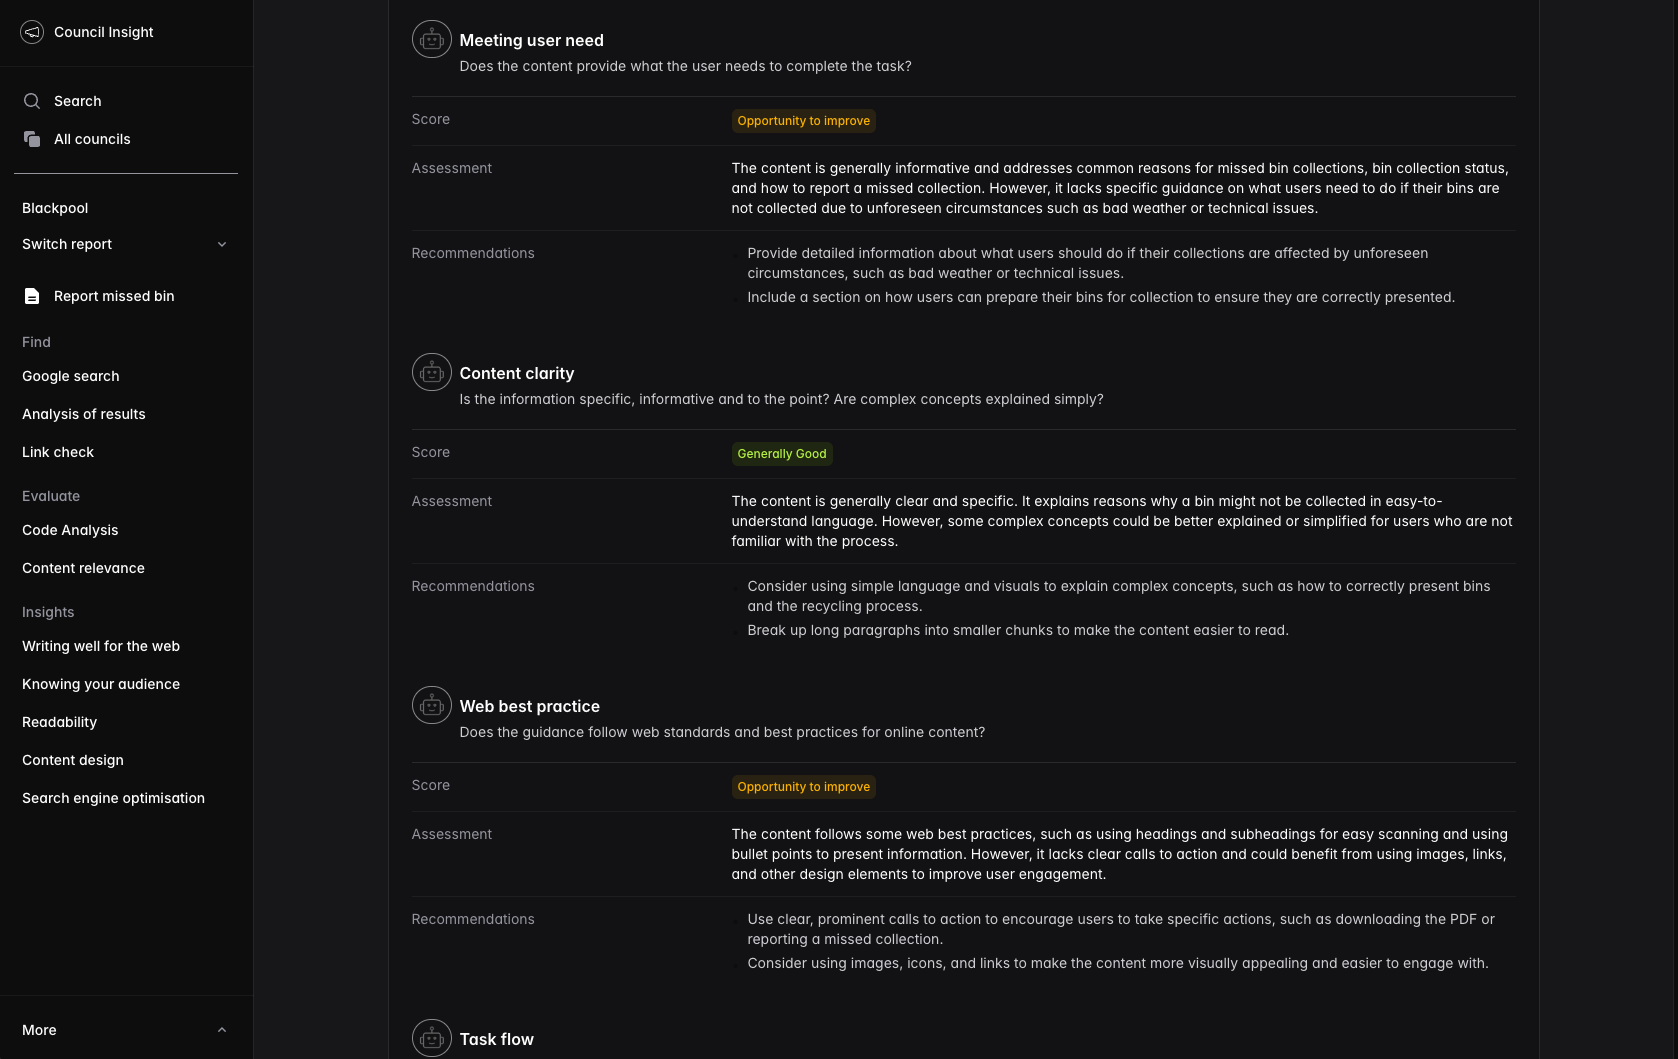
Task: Select Code Analysis under Evaluate
Action: coord(70,530)
